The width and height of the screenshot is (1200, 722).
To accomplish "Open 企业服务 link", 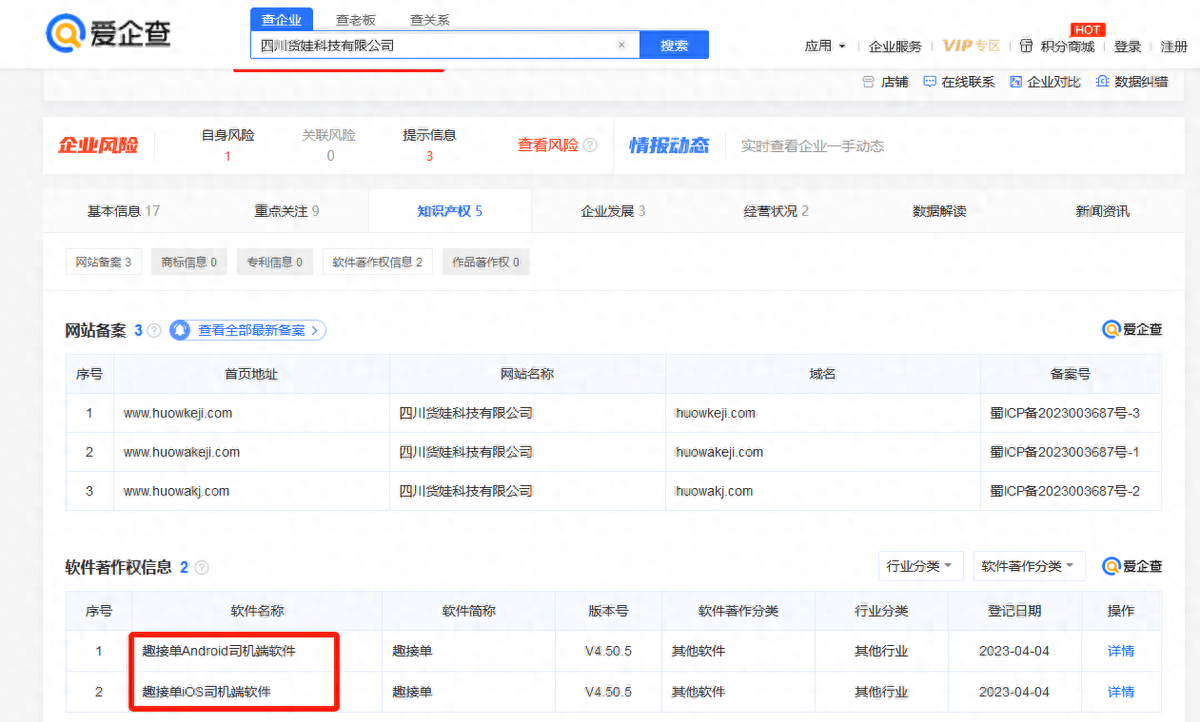I will (x=895, y=46).
